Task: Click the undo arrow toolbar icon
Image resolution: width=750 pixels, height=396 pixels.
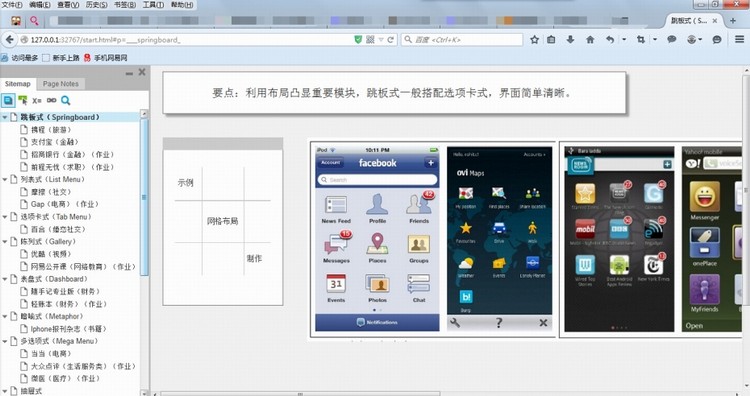Action: pos(610,40)
